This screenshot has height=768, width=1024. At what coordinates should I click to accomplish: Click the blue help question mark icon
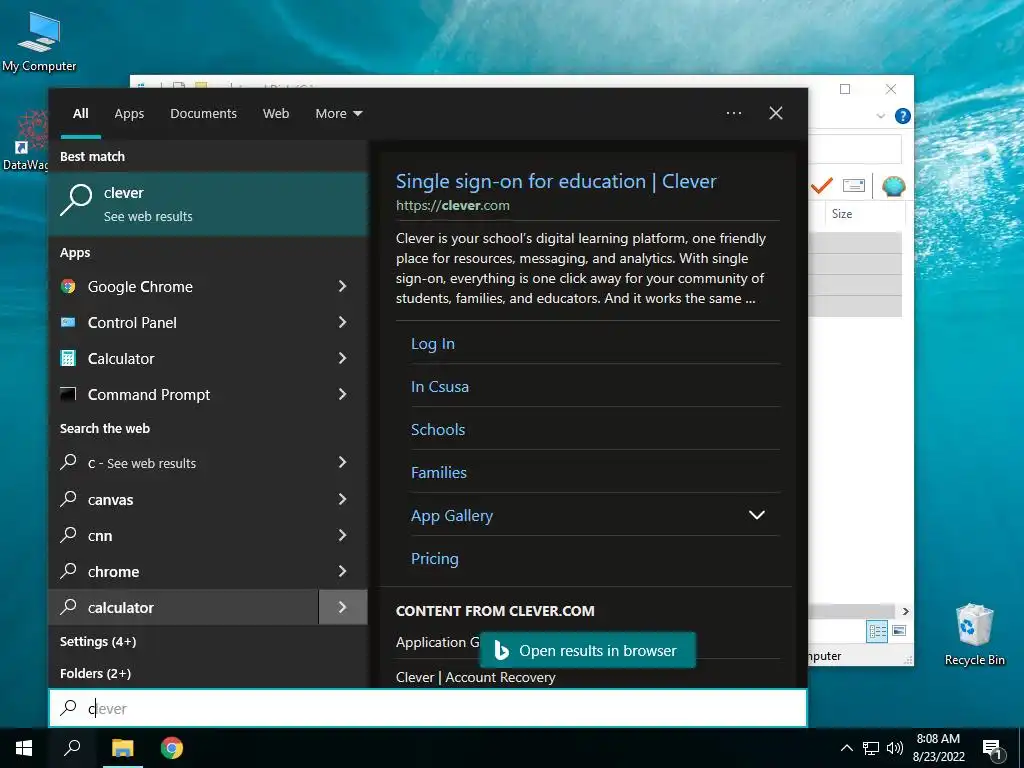(903, 116)
